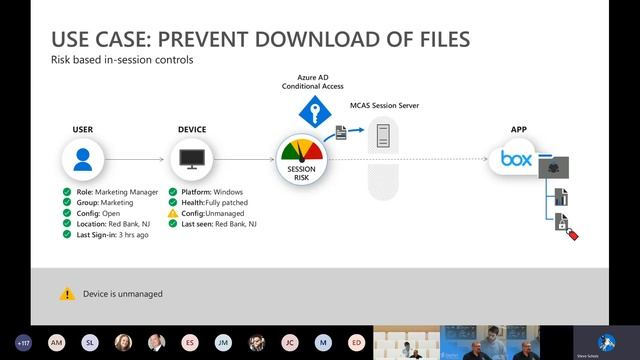Click the green check next to Config: Open
This screenshot has height=360, width=640.
(67, 213)
